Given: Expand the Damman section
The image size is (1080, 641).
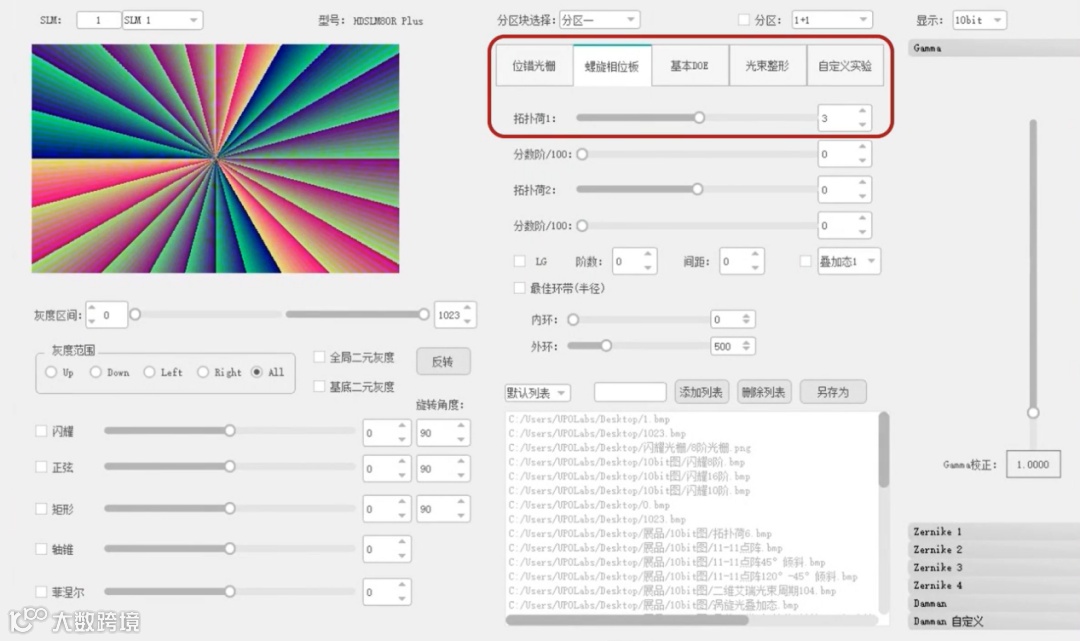Looking at the screenshot, I should coord(994,603).
